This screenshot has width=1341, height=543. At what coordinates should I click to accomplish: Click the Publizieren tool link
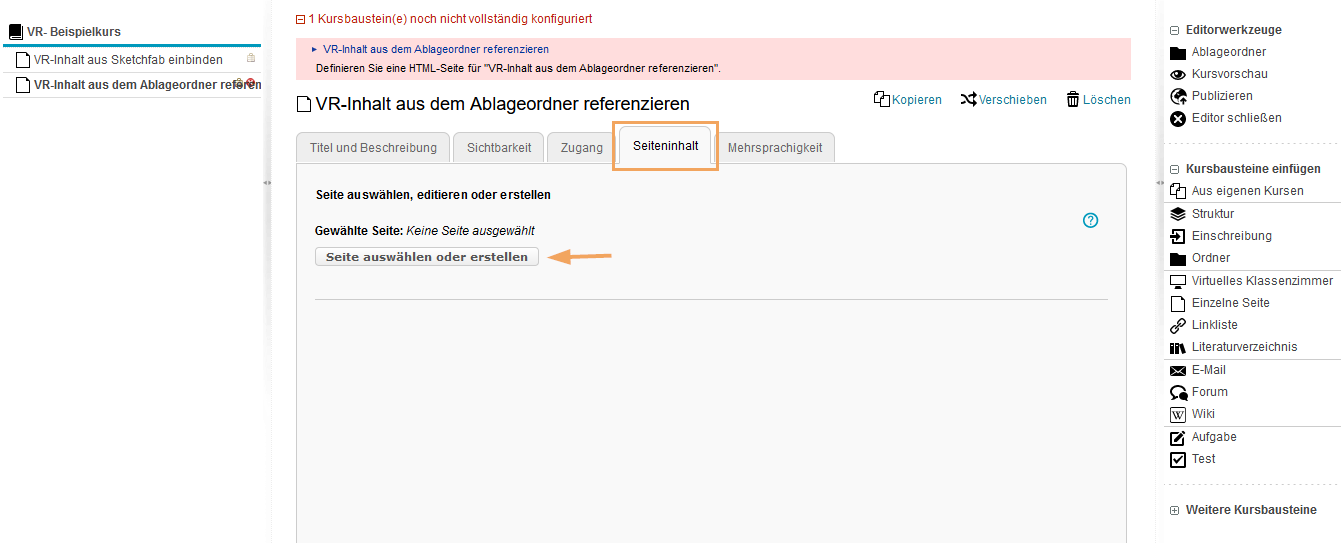[1222, 96]
